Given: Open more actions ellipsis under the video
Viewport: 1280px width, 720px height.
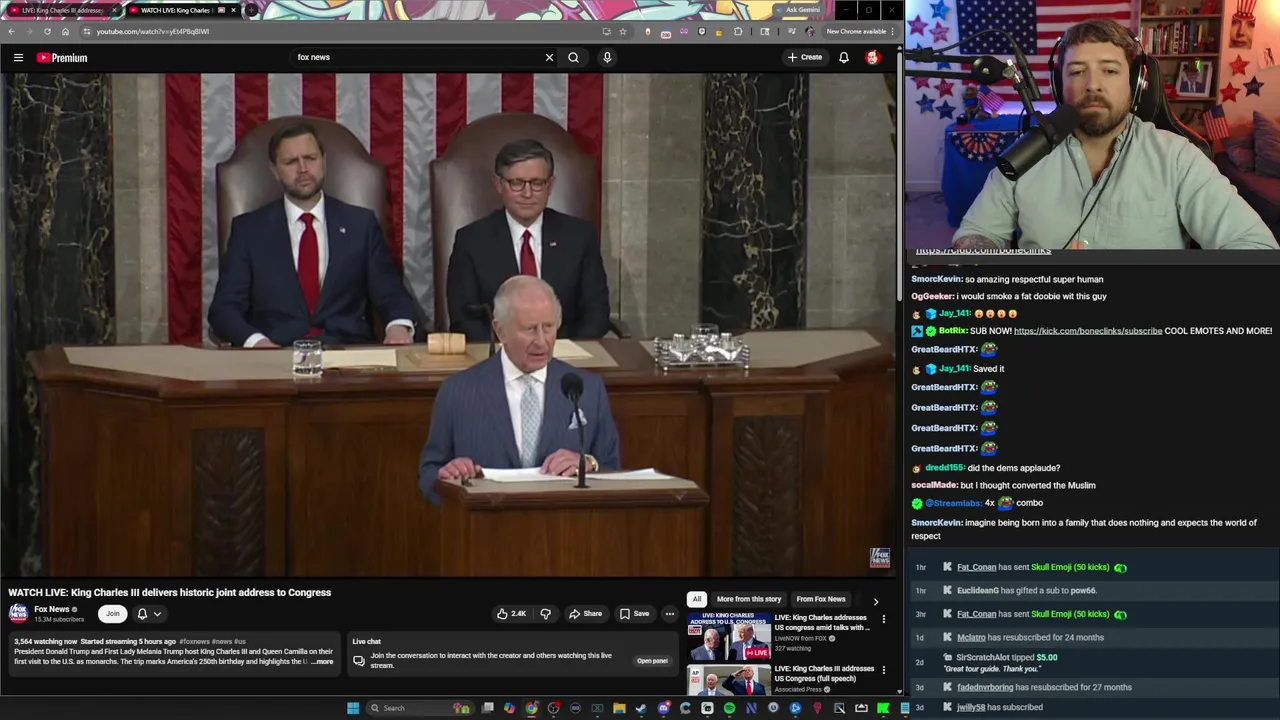Looking at the screenshot, I should click(x=670, y=614).
